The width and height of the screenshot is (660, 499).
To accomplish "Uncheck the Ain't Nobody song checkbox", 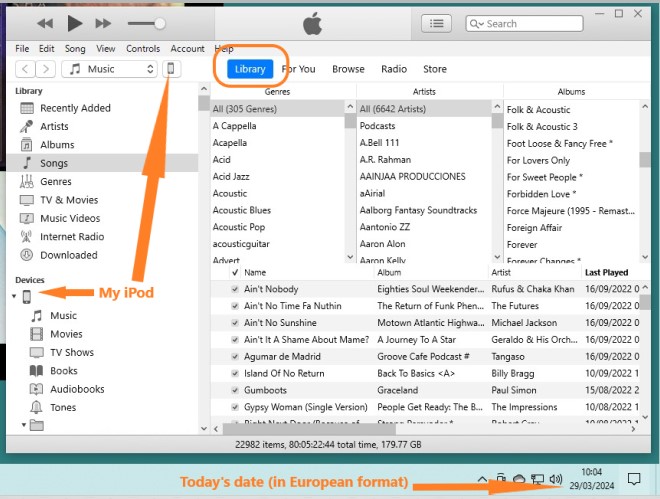I will [235, 289].
